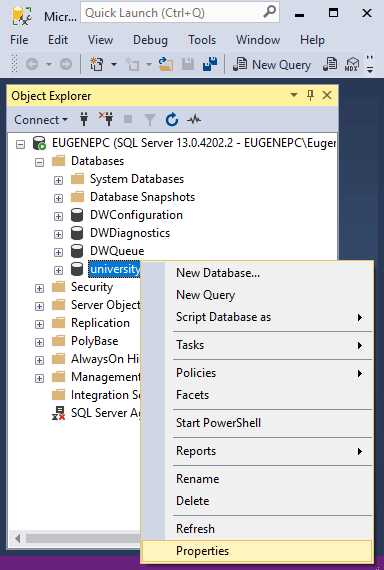Click the Navigate Backward arrow icon
The image size is (384, 570).
32,64
